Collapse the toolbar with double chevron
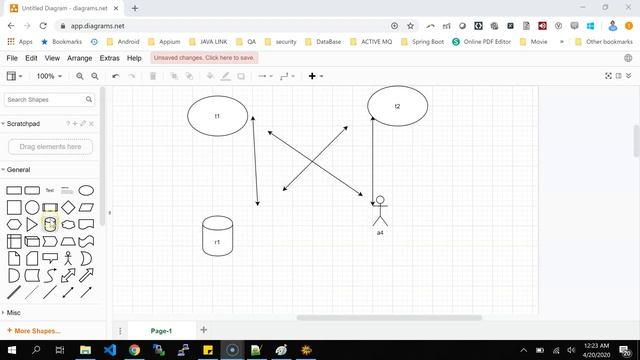640x360 pixels. [629, 76]
